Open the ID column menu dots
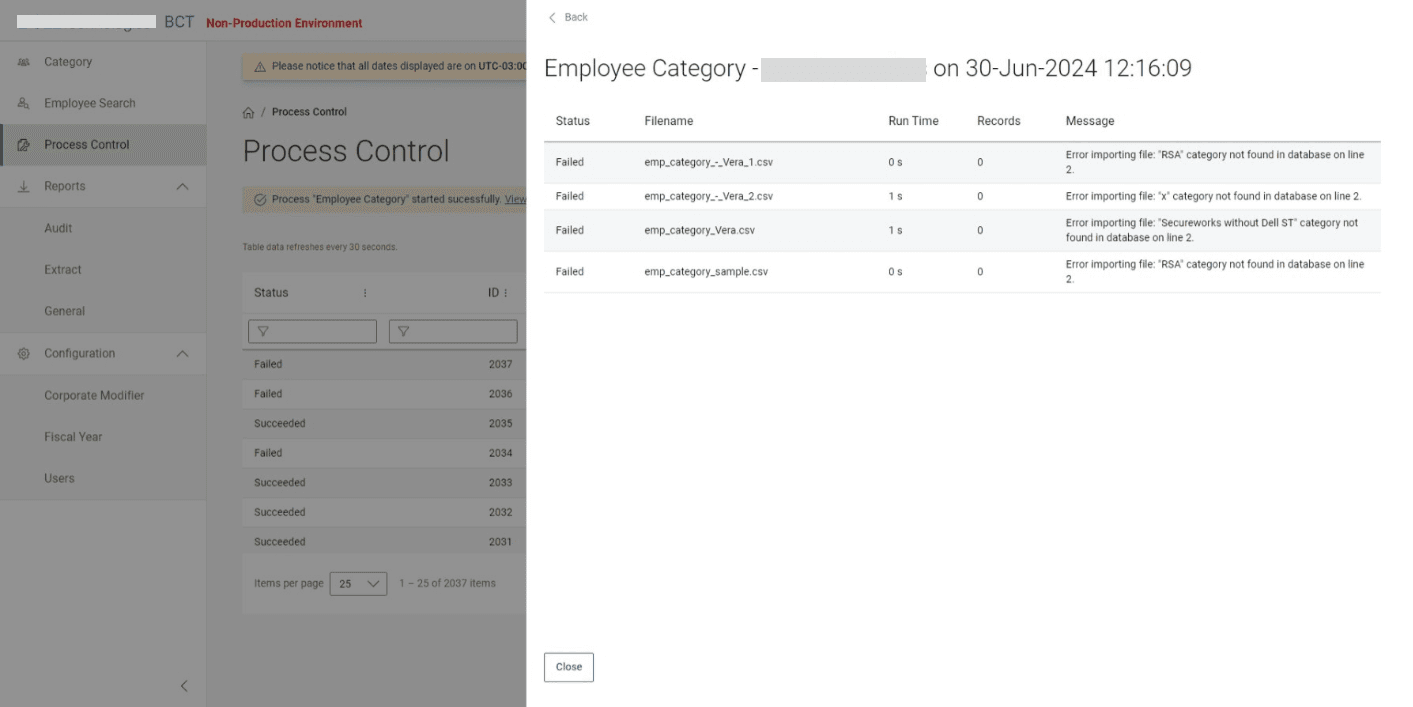The width and height of the screenshot is (1413, 707). coord(506,293)
